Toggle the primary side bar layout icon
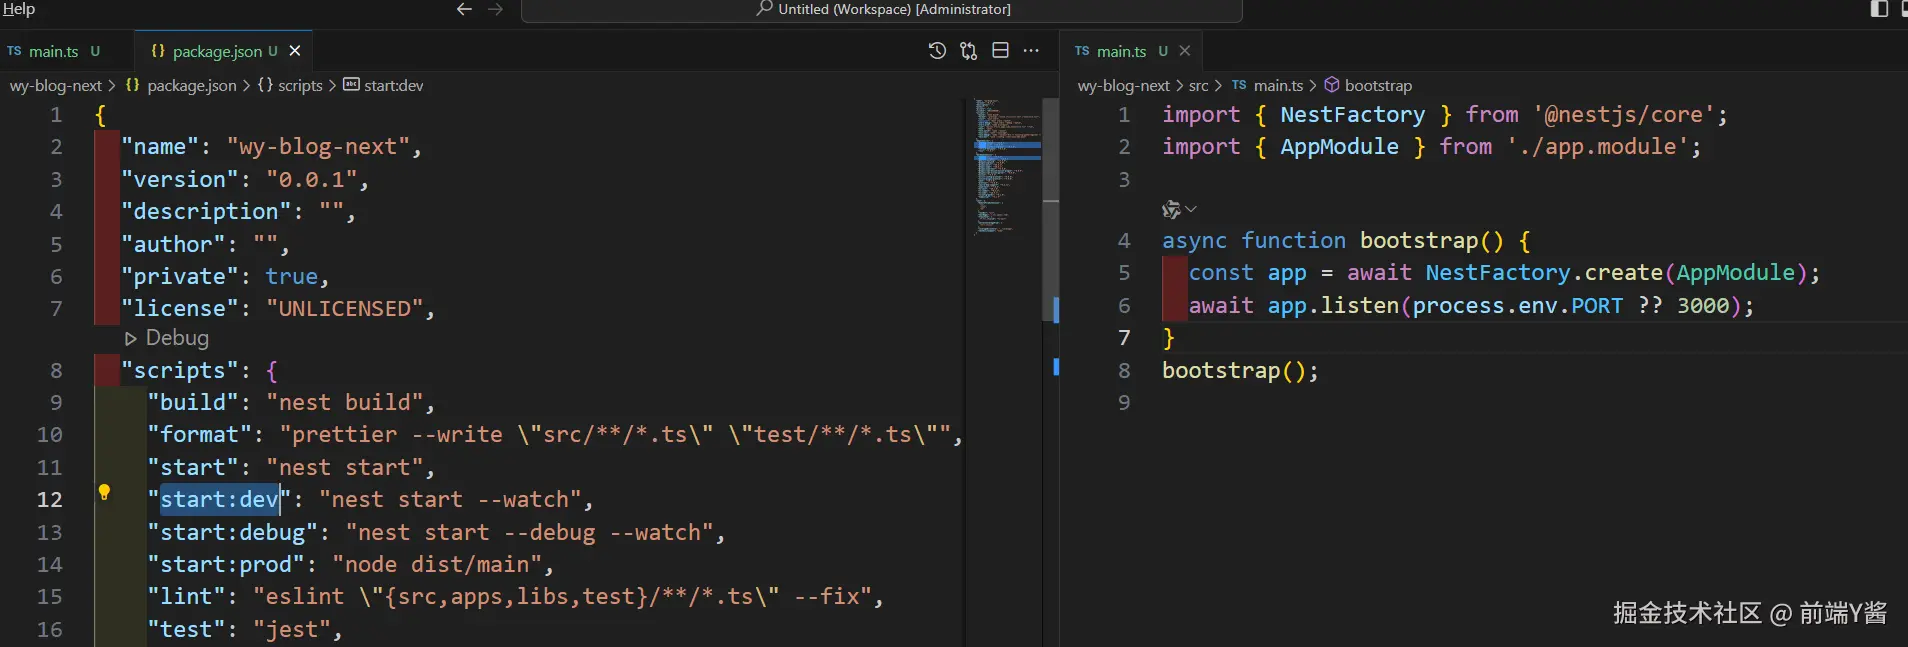The width and height of the screenshot is (1908, 647). coord(1879,9)
